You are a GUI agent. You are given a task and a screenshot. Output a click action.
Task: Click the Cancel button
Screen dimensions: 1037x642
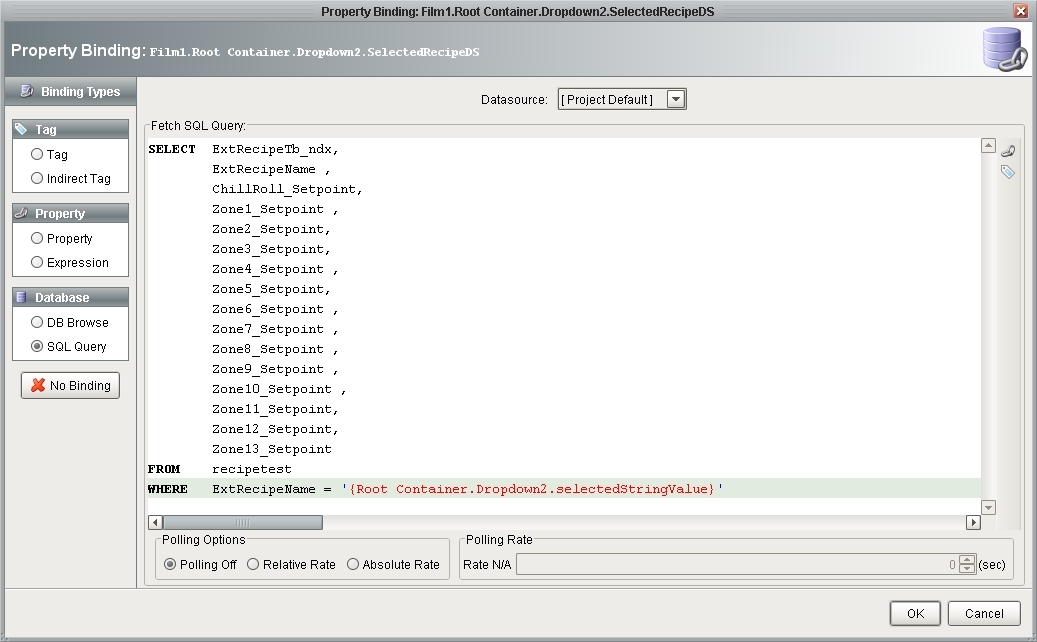[984, 614]
